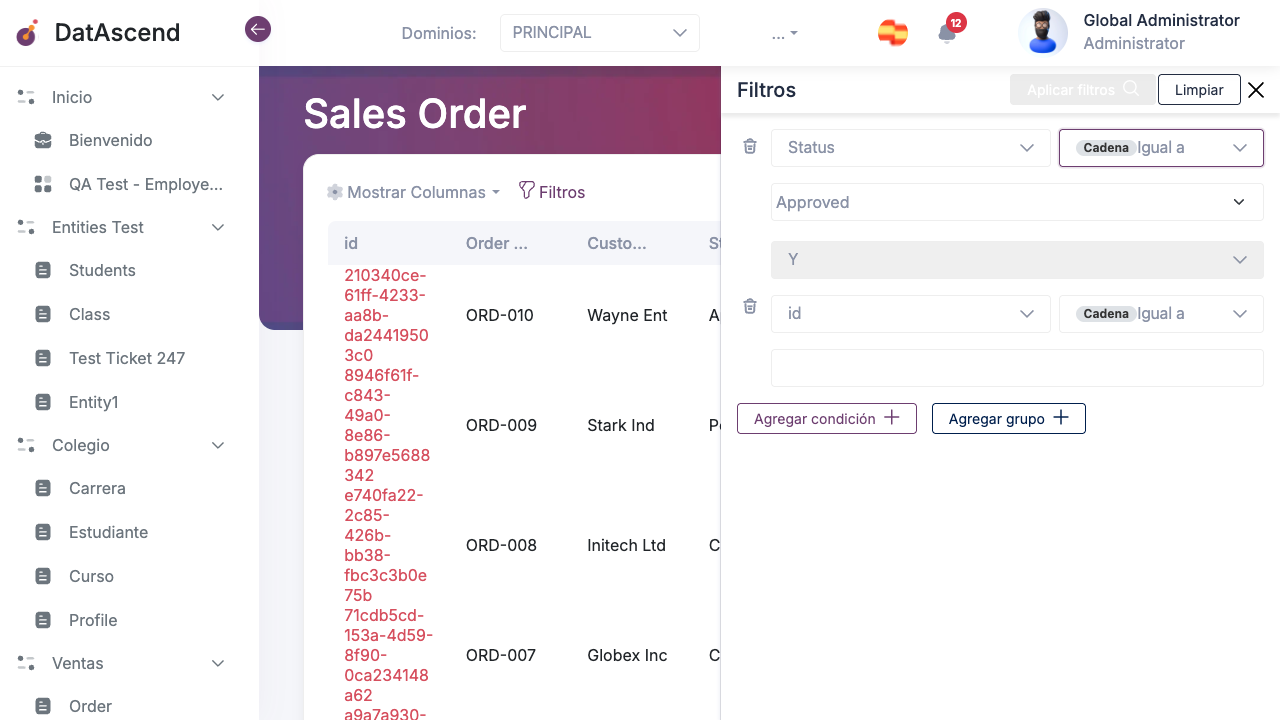Screen dimensions: 1280x720
Task: Open order id link starting e740fa22
Action: pyautogui.click(x=386, y=545)
